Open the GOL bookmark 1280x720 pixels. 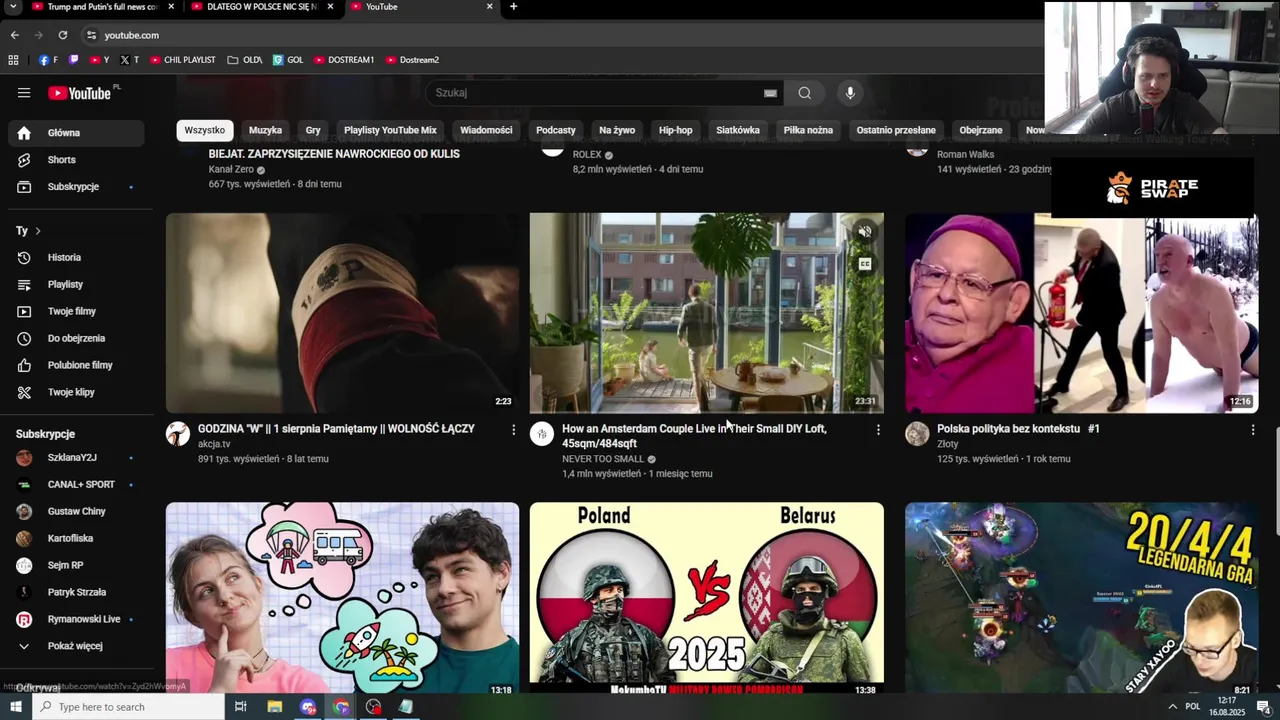[x=288, y=60]
